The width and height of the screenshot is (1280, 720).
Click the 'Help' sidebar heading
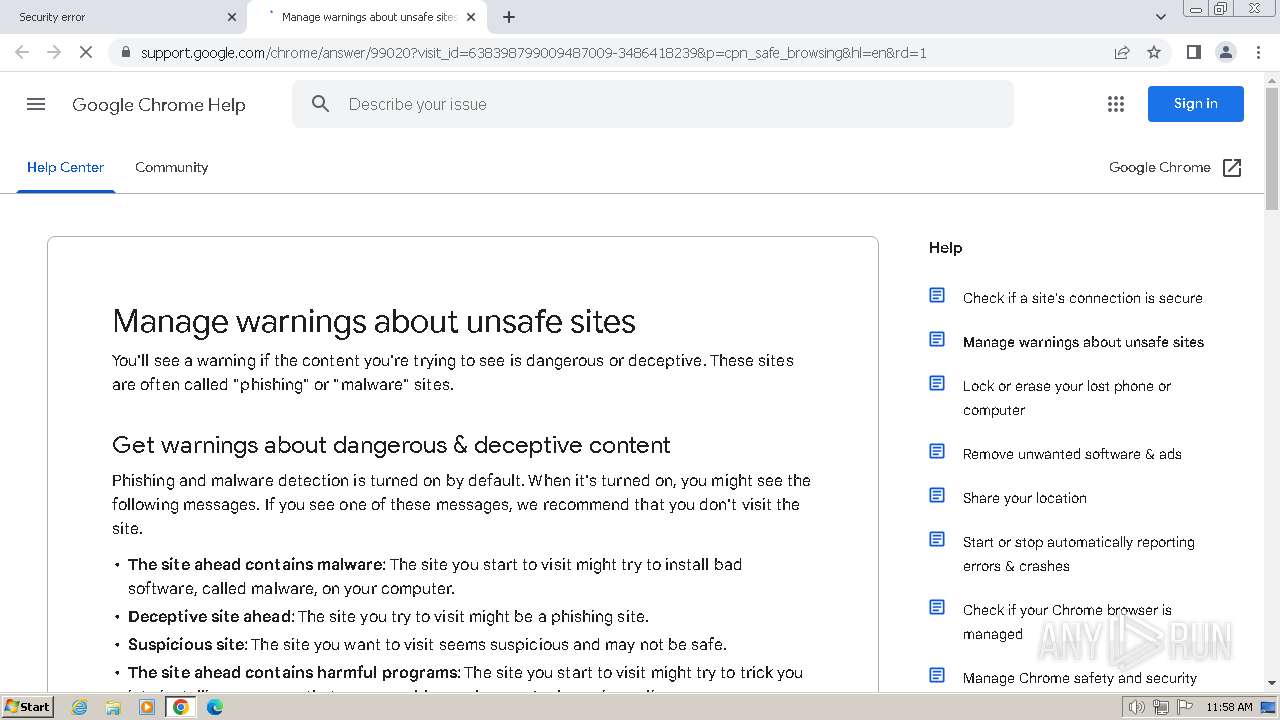pos(945,248)
